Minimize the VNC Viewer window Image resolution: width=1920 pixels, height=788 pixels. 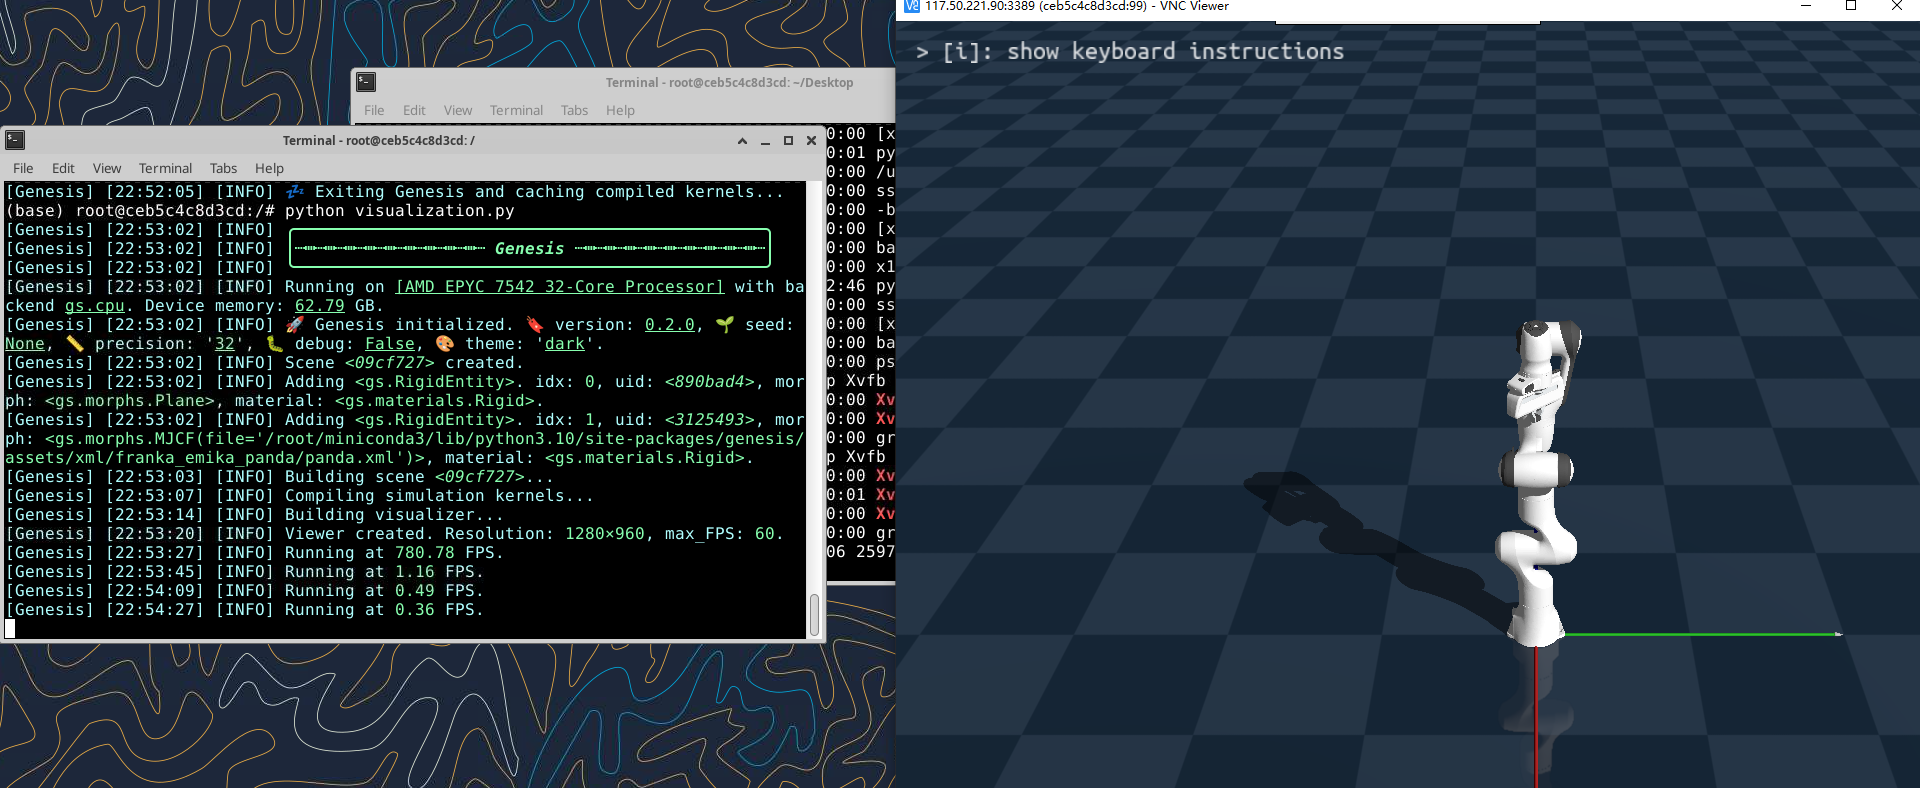coord(1806,6)
